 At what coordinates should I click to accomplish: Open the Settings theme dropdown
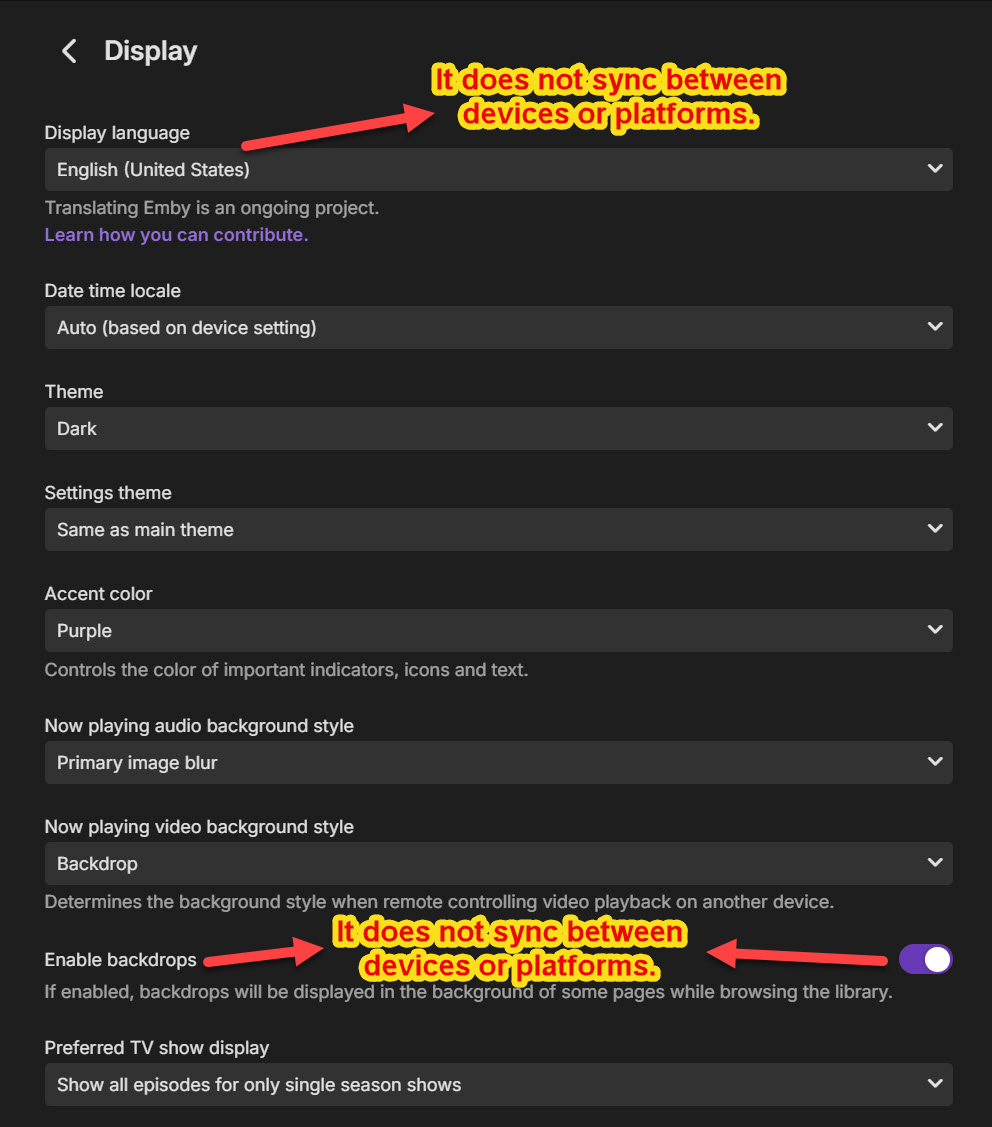pos(498,530)
